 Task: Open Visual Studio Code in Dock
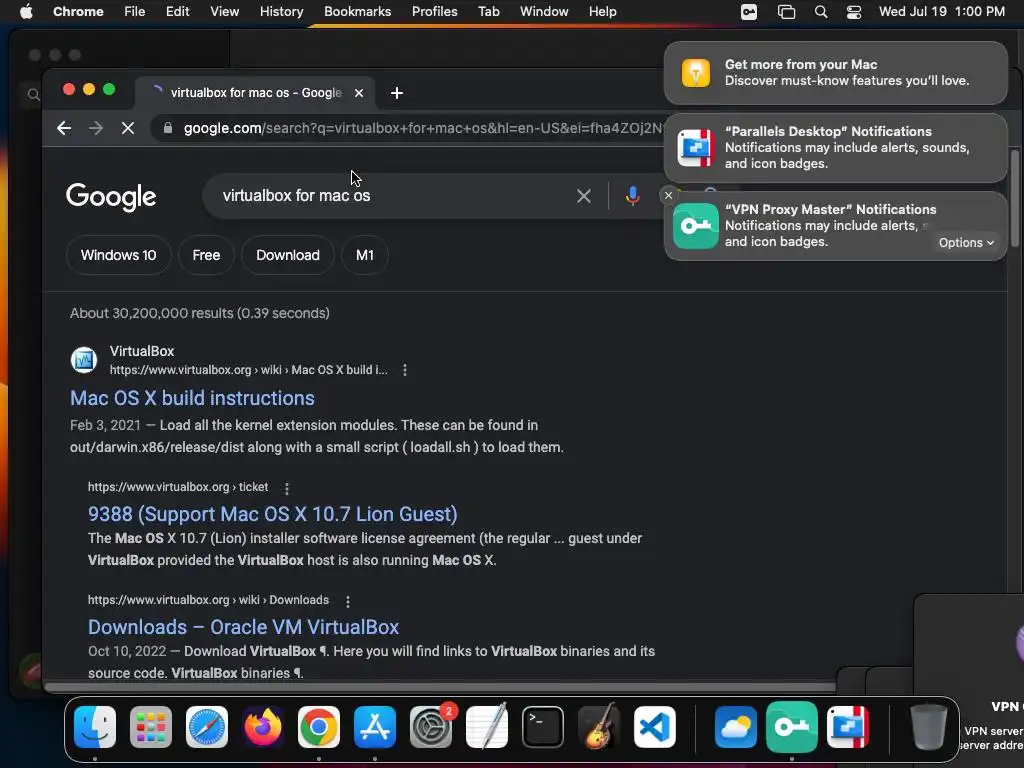click(x=655, y=726)
